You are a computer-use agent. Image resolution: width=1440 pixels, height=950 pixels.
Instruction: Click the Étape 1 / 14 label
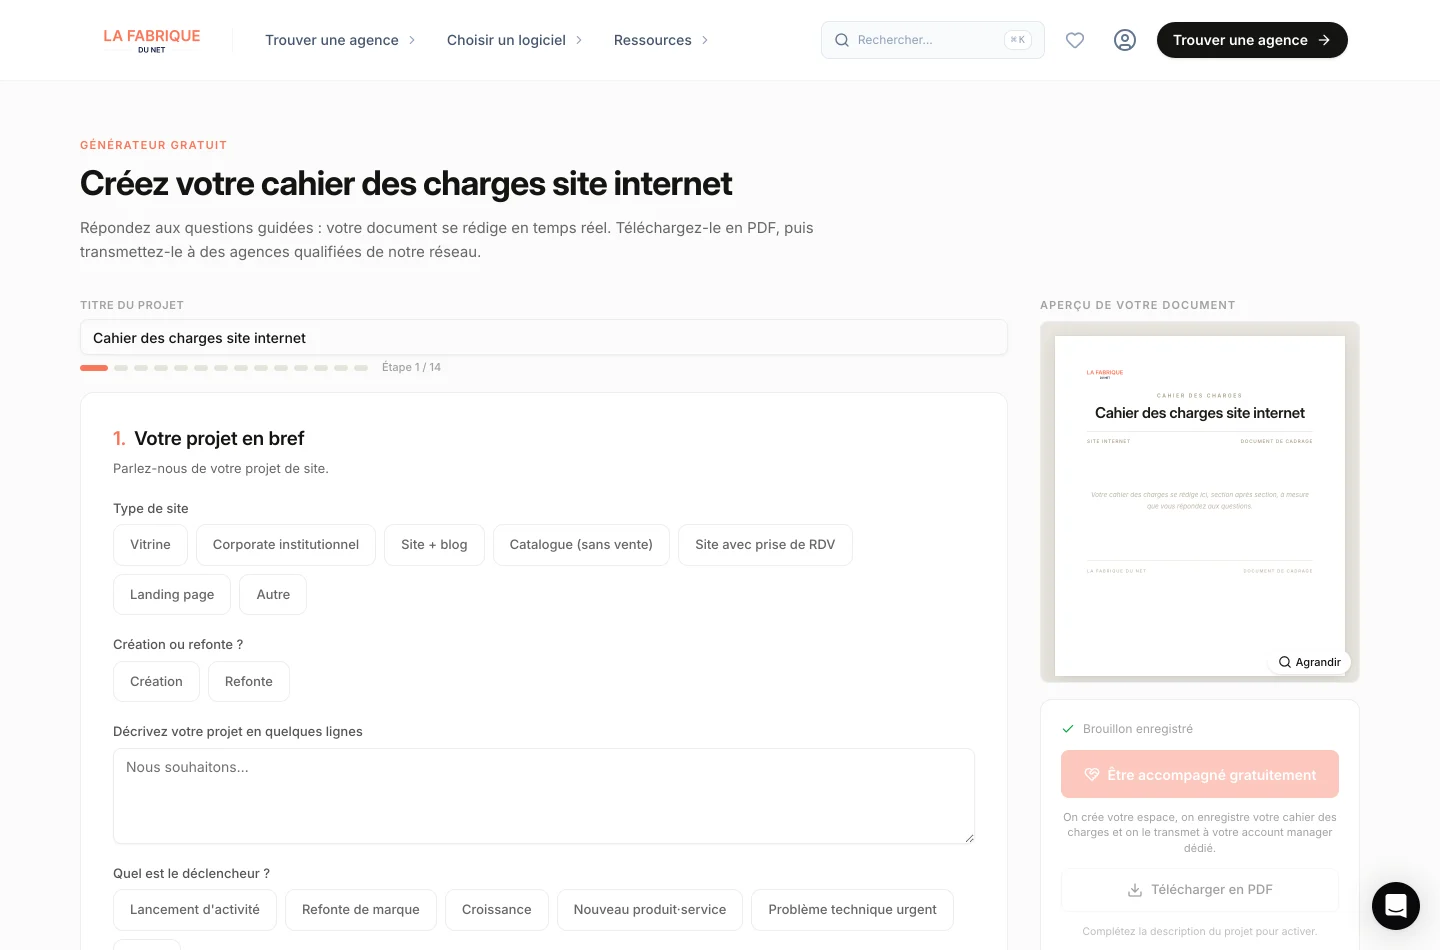(x=411, y=368)
